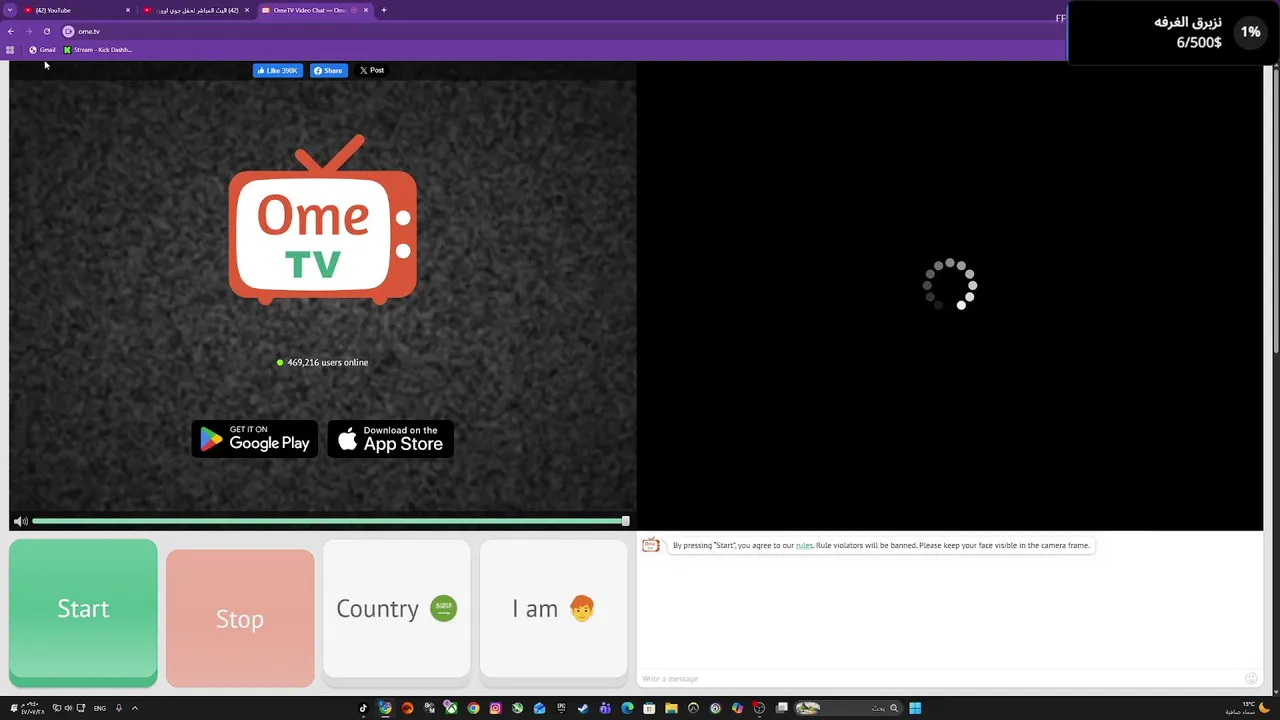
Task: Click the 1% donation goal overlay
Action: click(1174, 32)
